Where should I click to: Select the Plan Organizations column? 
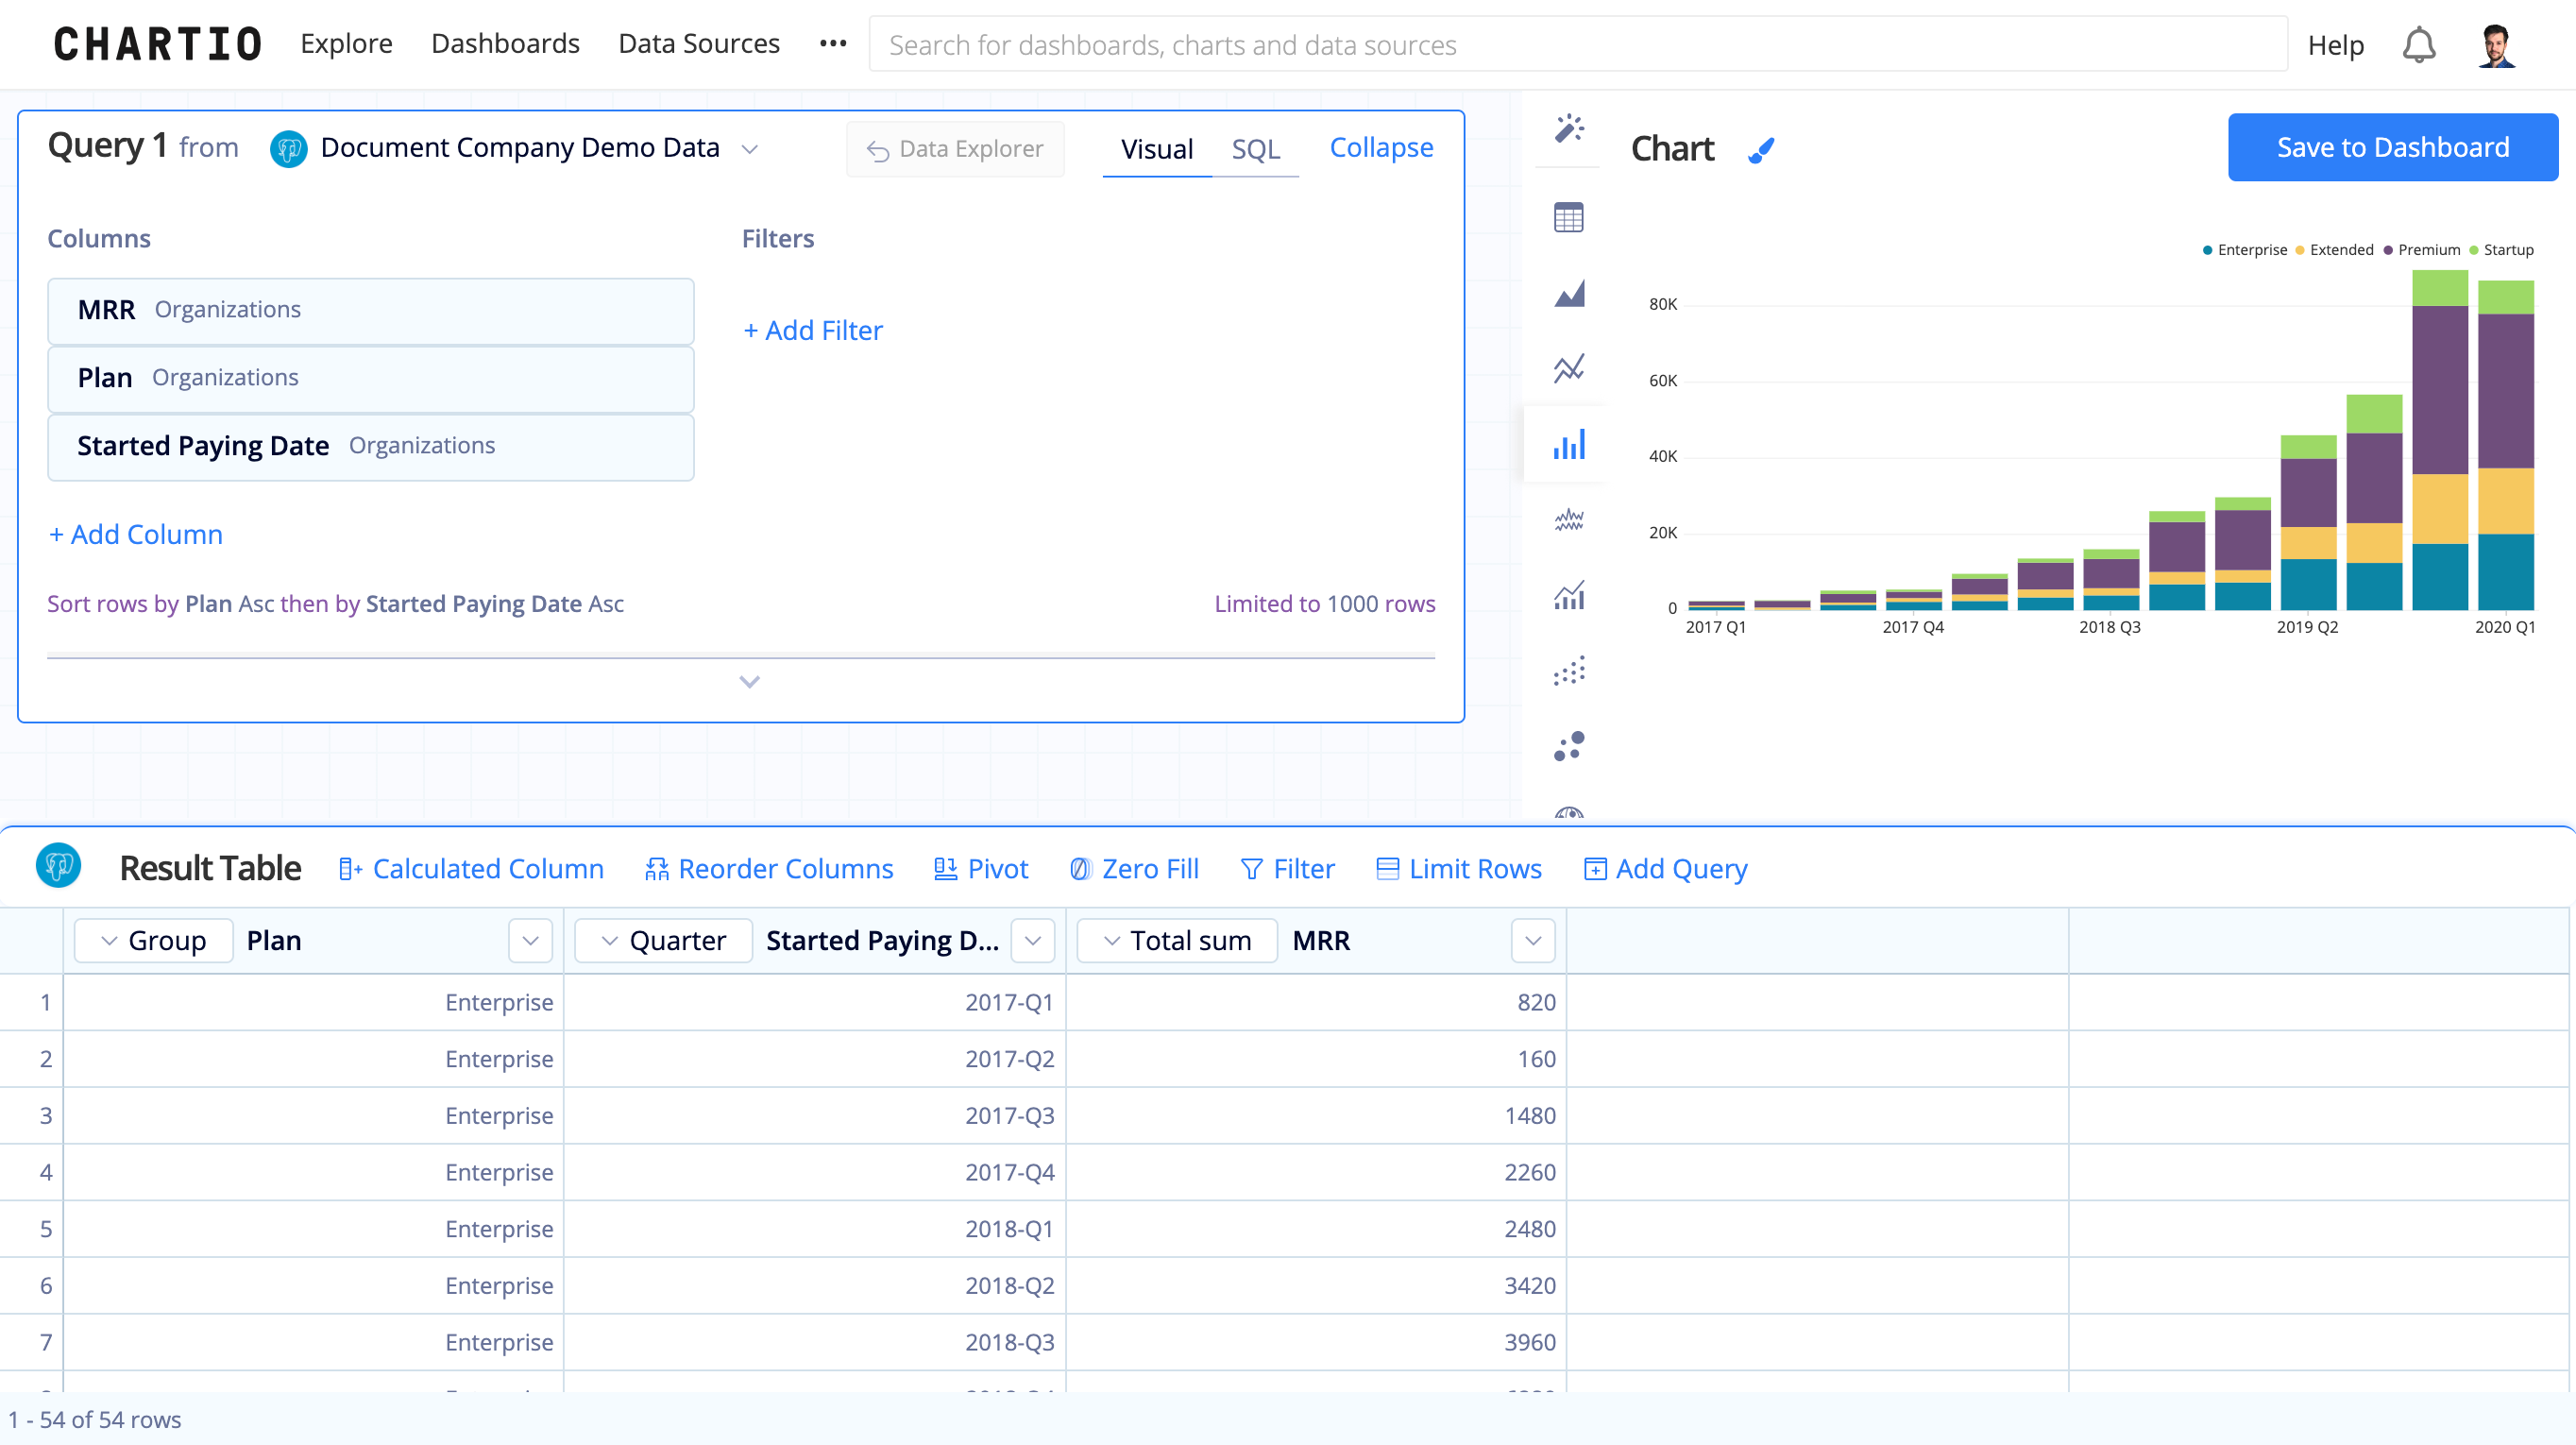(x=371, y=379)
